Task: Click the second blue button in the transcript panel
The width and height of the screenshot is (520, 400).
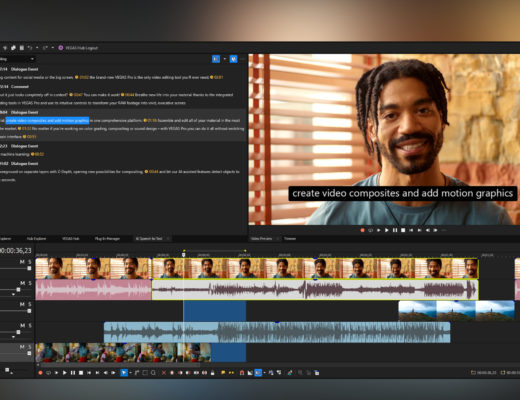Action: [233, 59]
